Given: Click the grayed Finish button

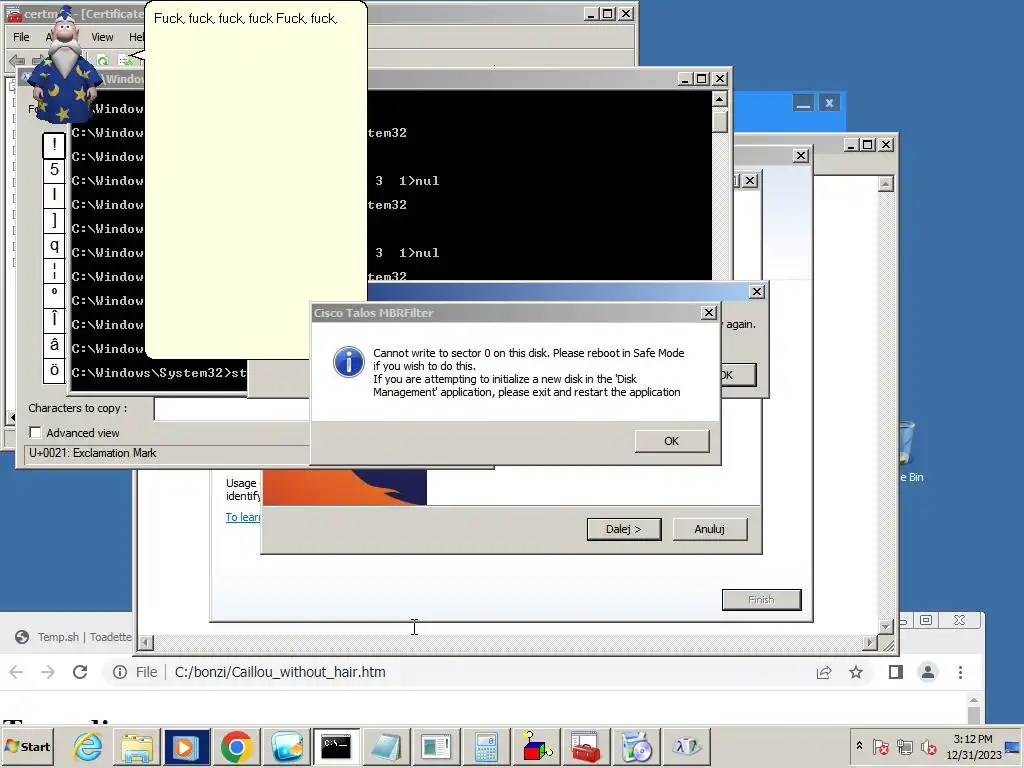Looking at the screenshot, I should tap(761, 600).
